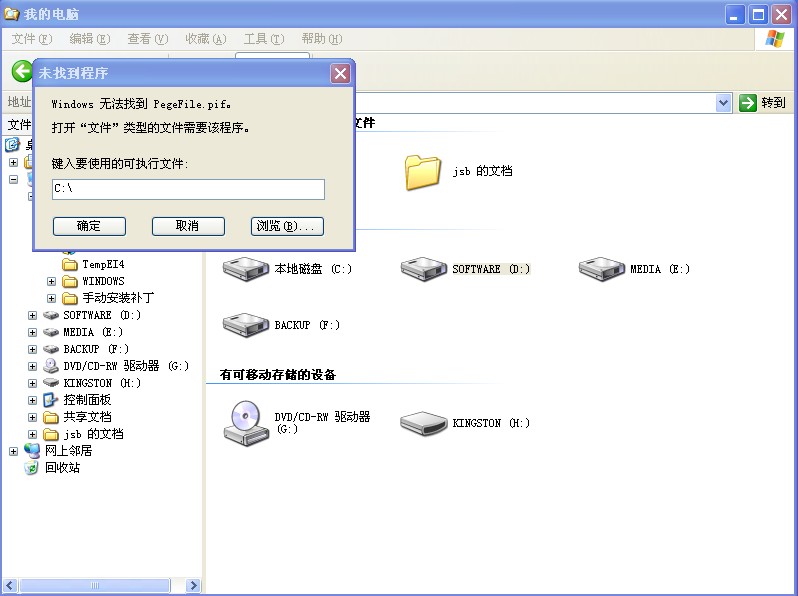This screenshot has width=798, height=596.
Task: Select SOFTWARE (D:) in folder tree
Action: tap(102, 315)
